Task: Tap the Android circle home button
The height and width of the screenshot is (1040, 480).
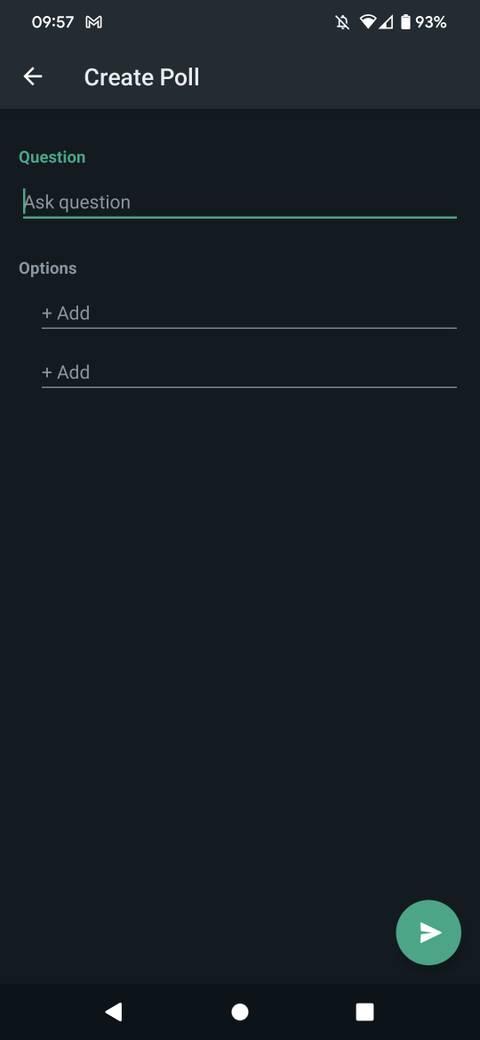Action: click(x=239, y=1011)
